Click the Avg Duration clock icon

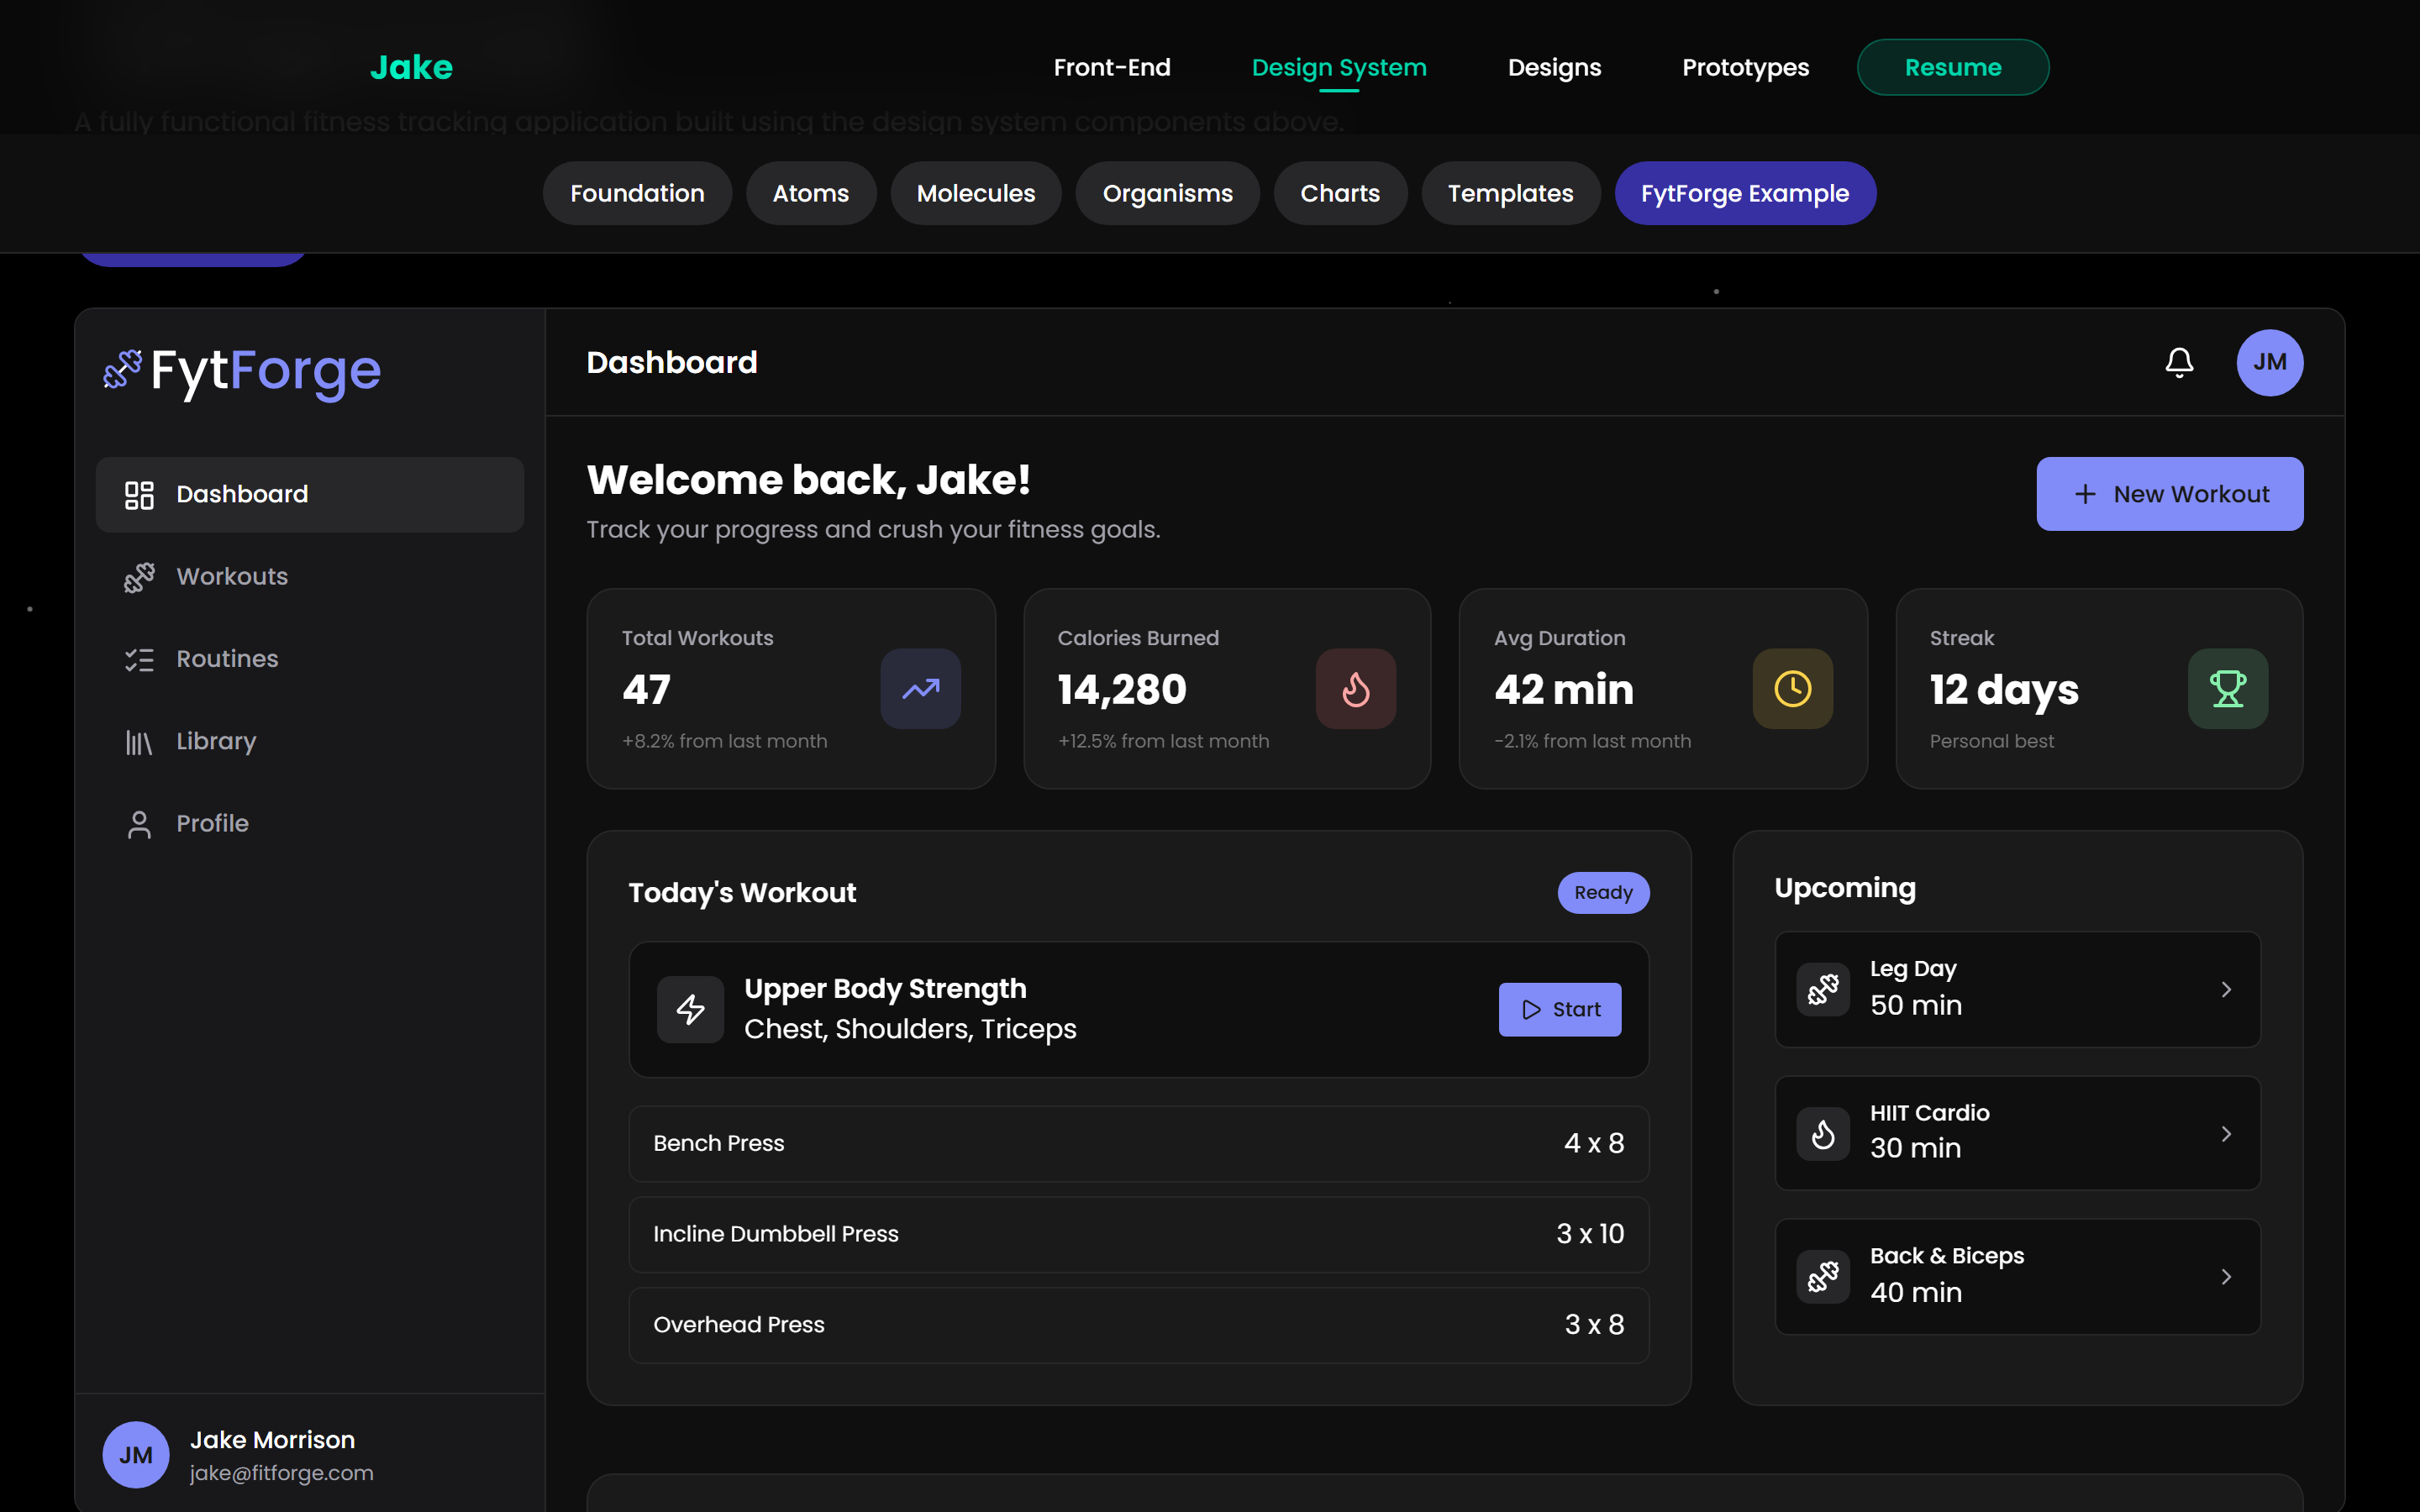pos(1792,689)
